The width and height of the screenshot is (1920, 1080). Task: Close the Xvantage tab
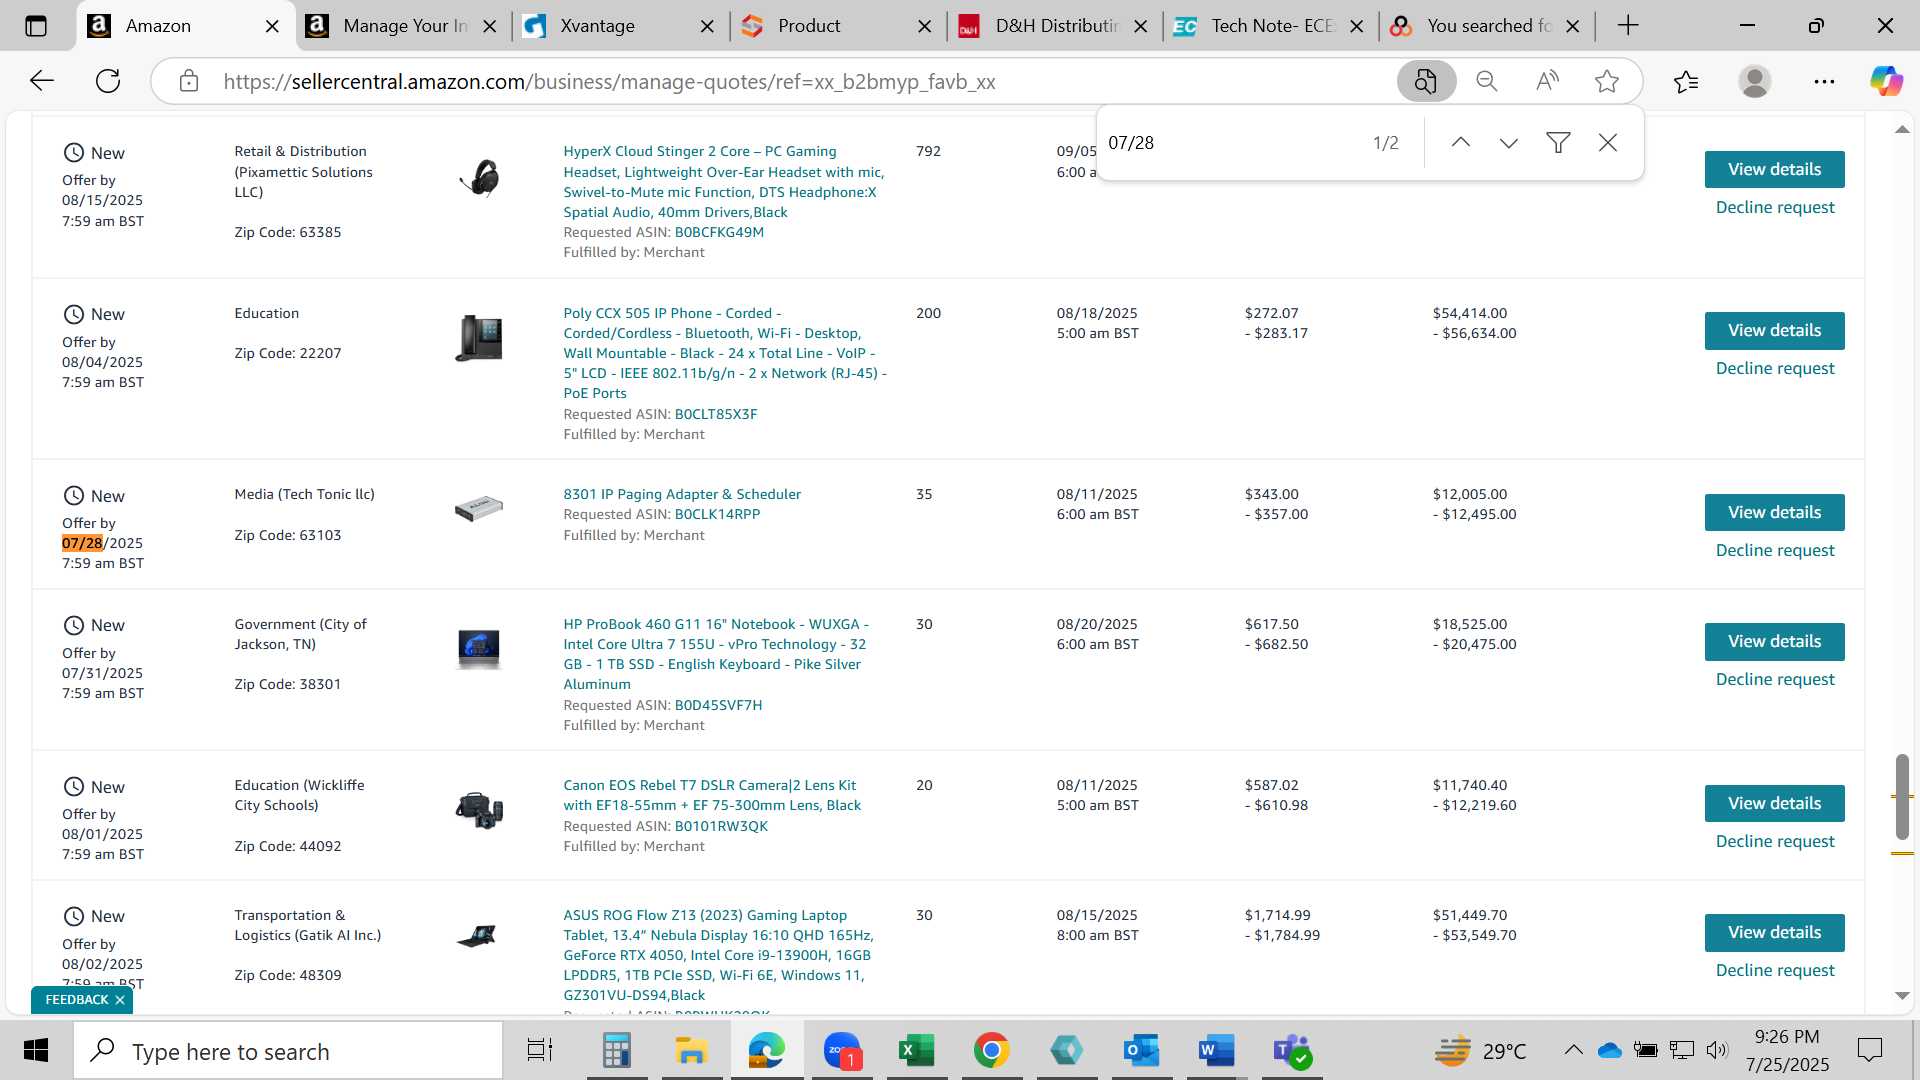point(707,26)
